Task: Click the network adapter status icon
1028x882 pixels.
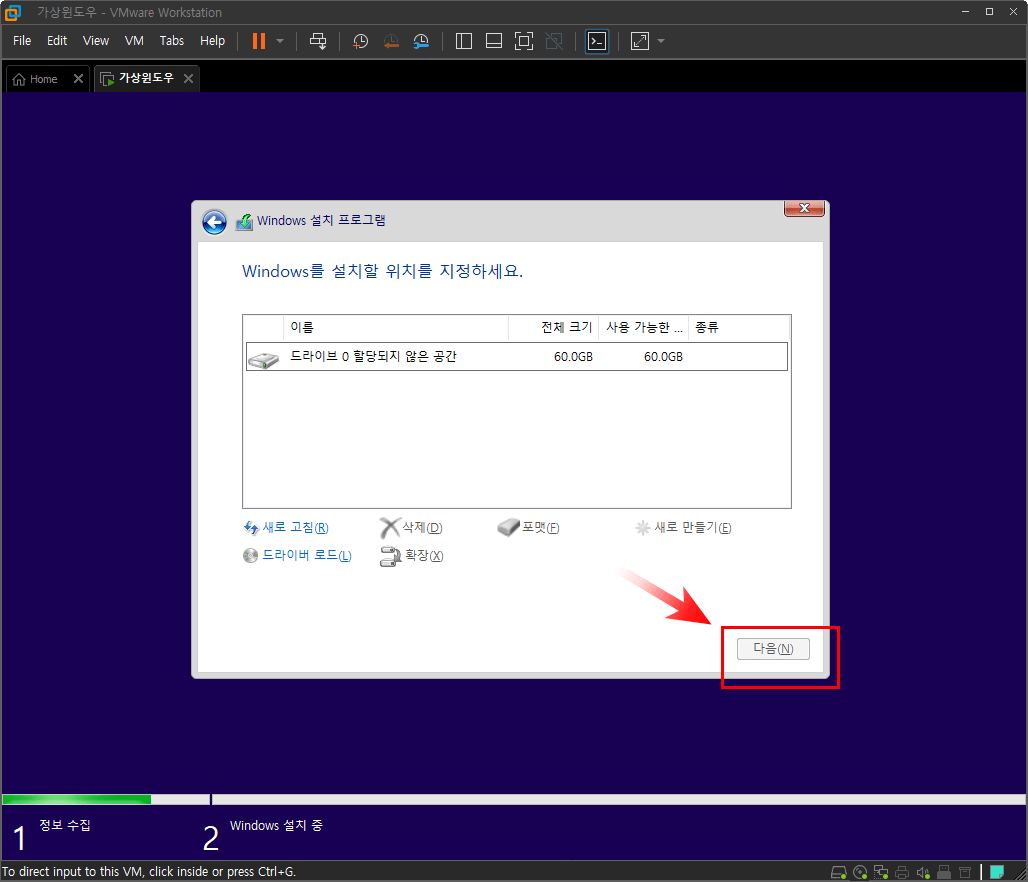Action: [881, 872]
